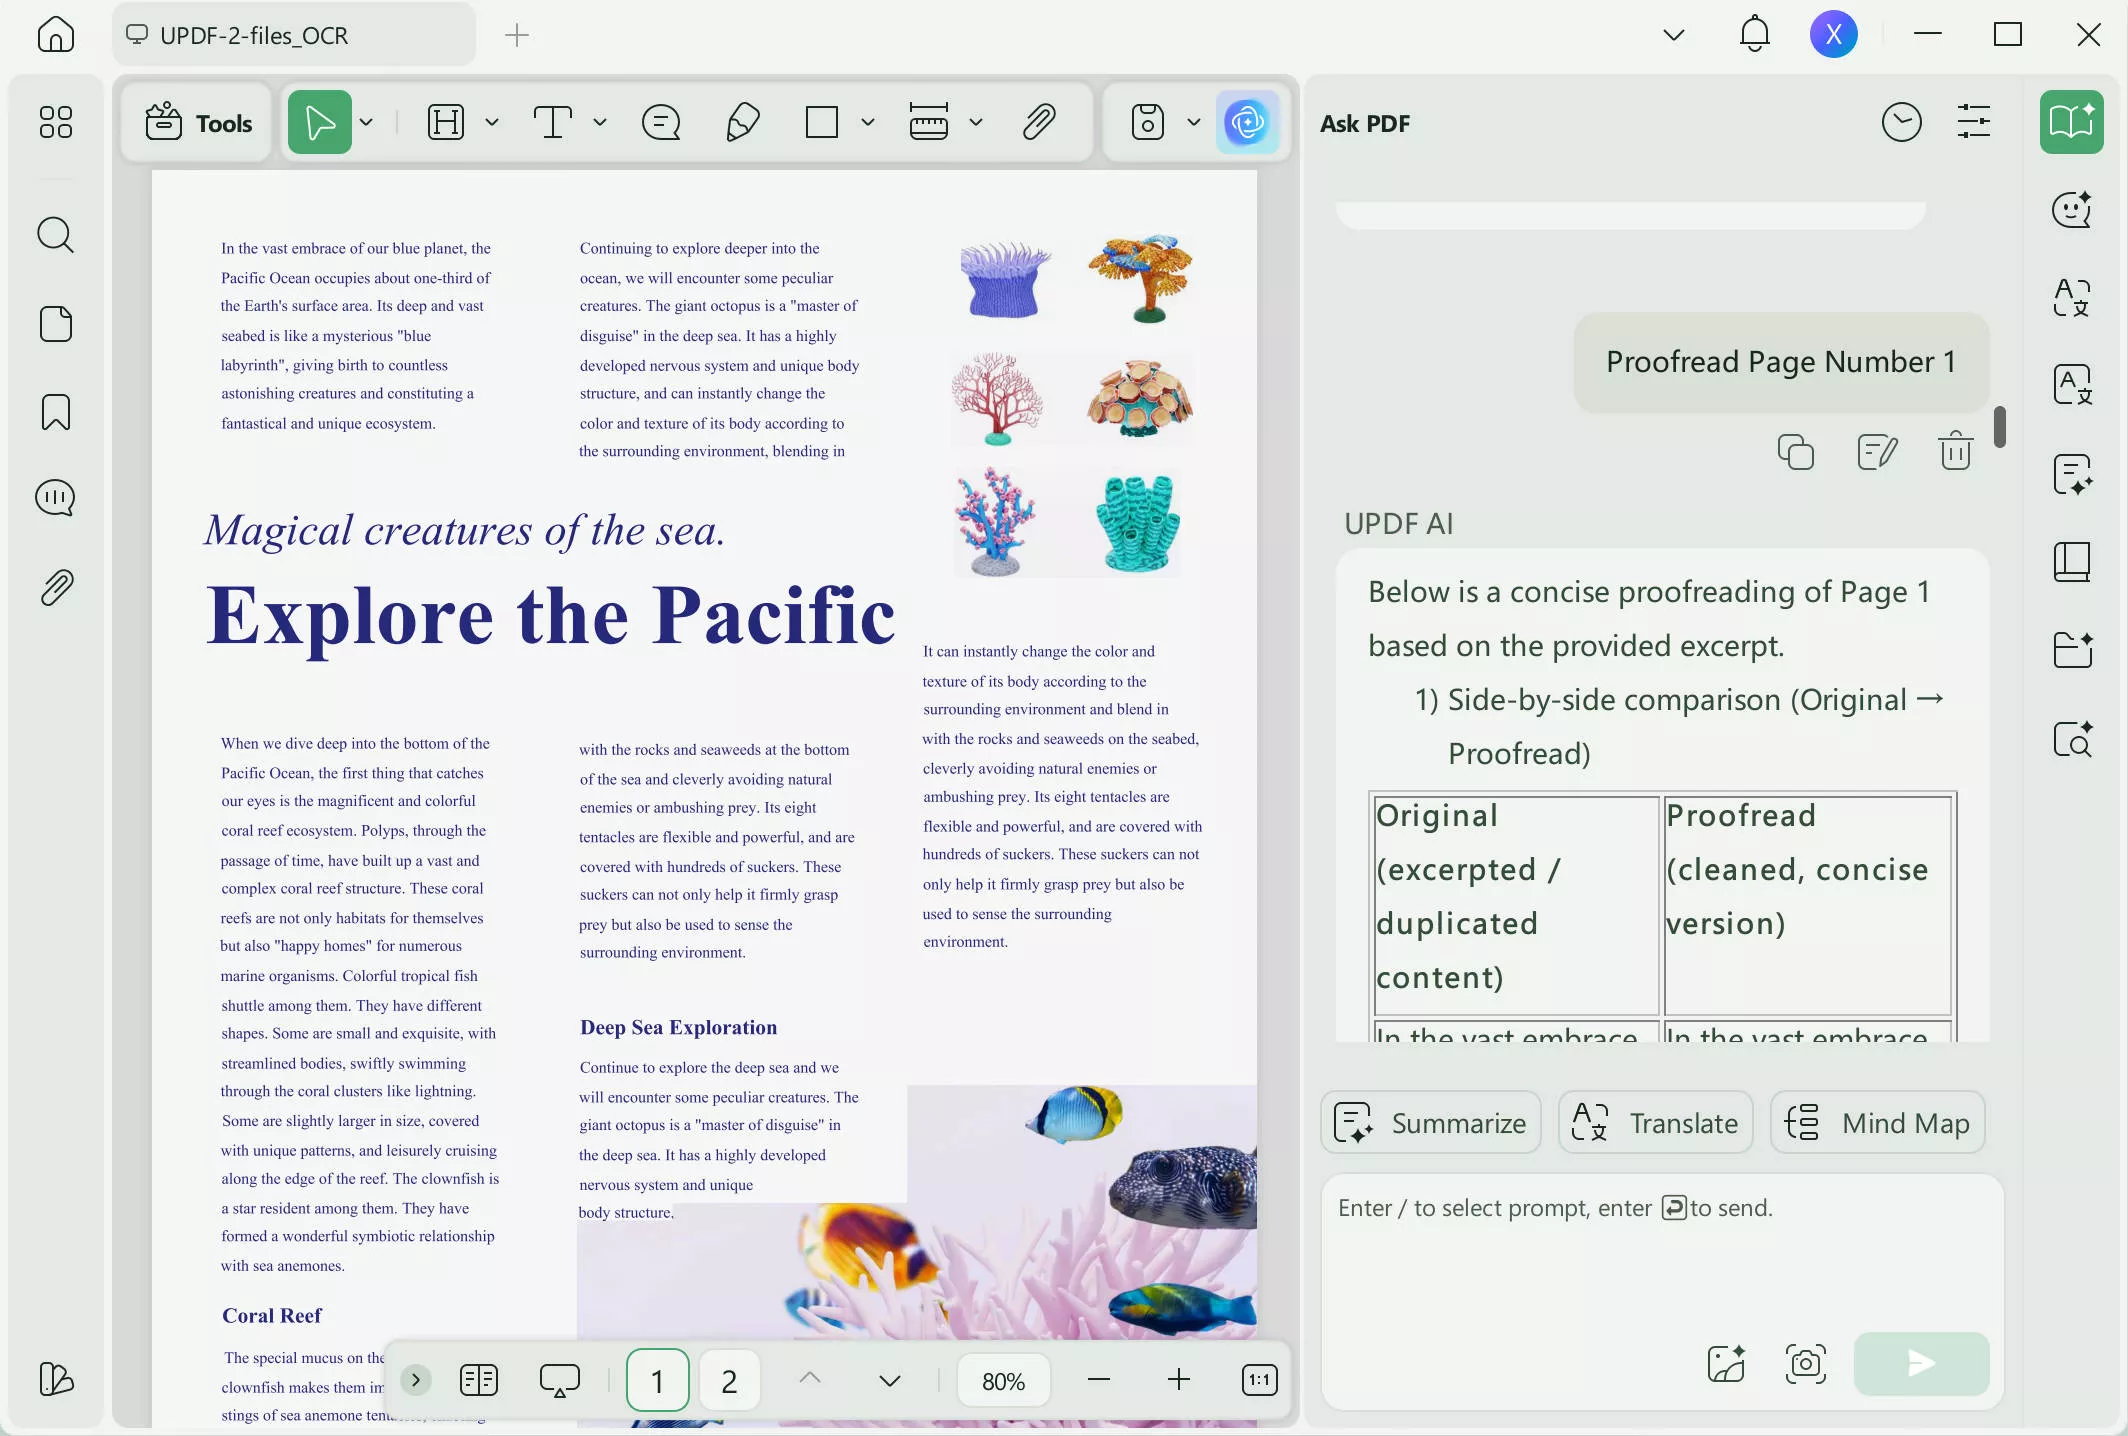This screenshot has height=1436, width=2128.
Task: Open the Comment annotation tool
Action: coord(660,122)
